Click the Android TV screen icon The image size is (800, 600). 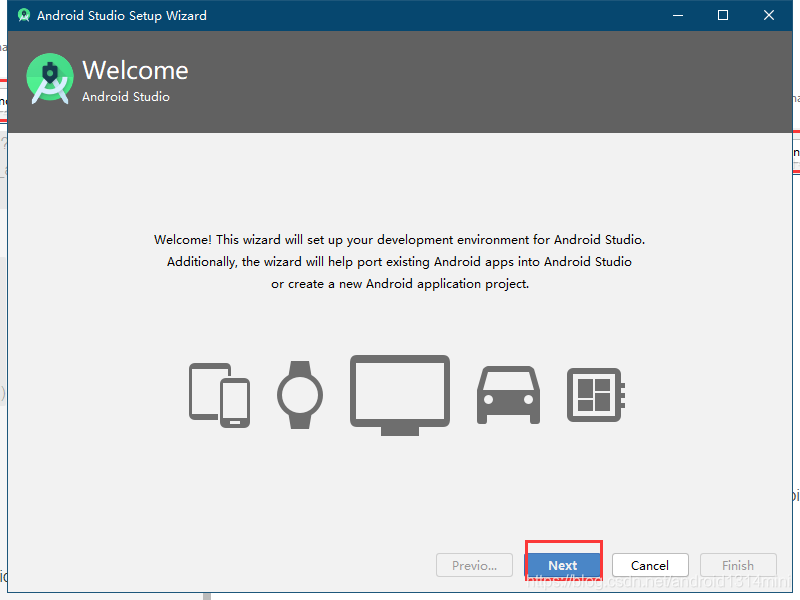pyautogui.click(x=400, y=395)
